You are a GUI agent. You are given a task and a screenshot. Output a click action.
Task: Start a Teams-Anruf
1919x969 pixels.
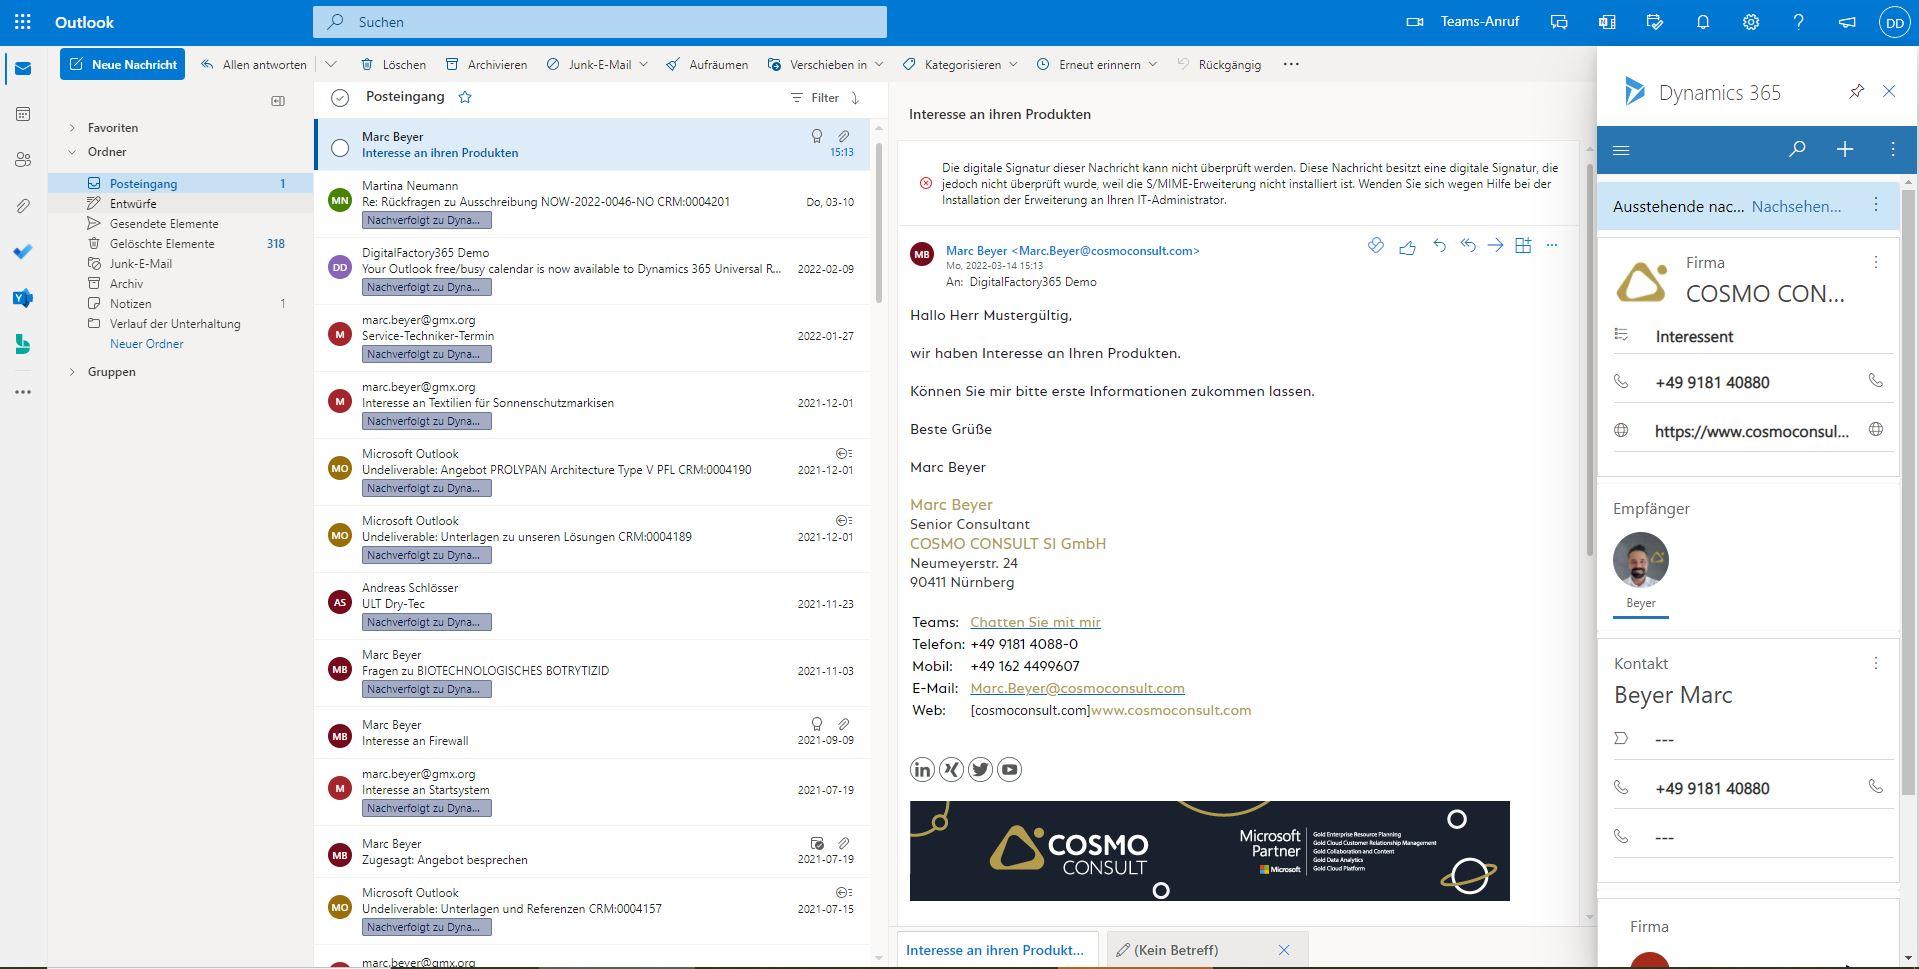tap(1462, 21)
